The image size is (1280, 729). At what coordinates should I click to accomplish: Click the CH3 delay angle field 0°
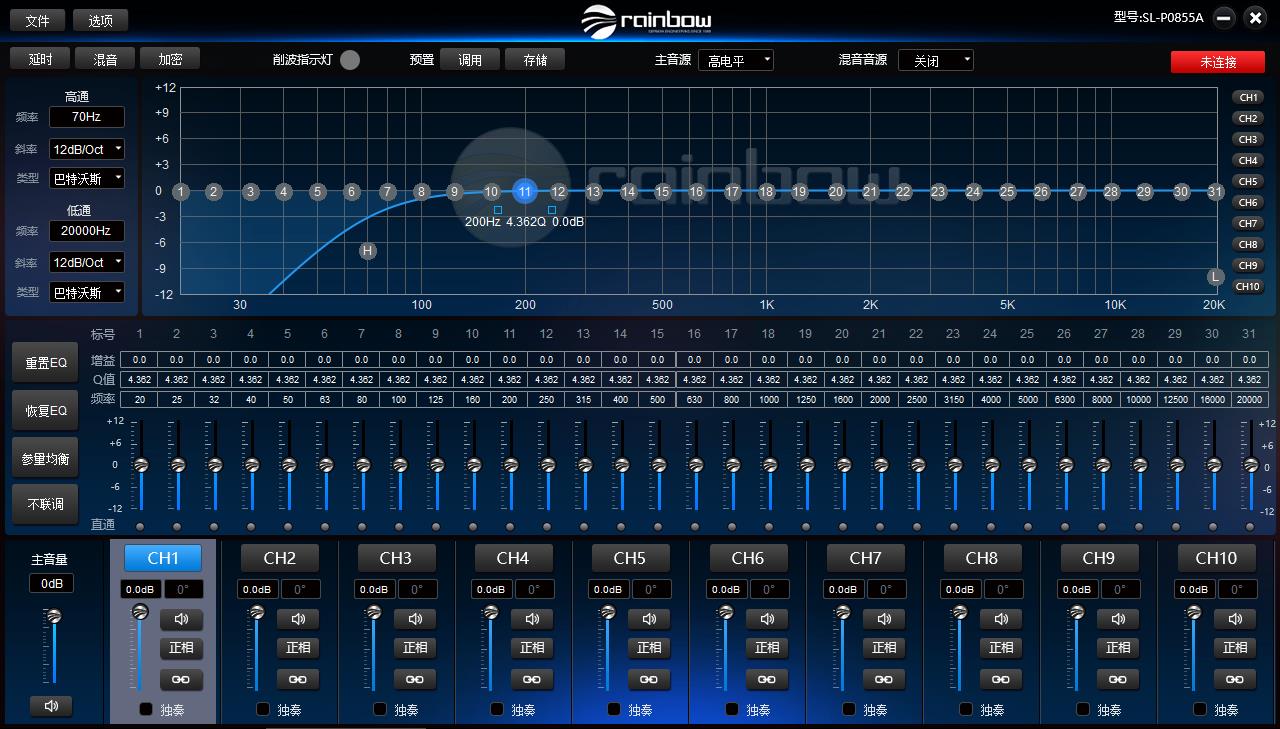417,590
